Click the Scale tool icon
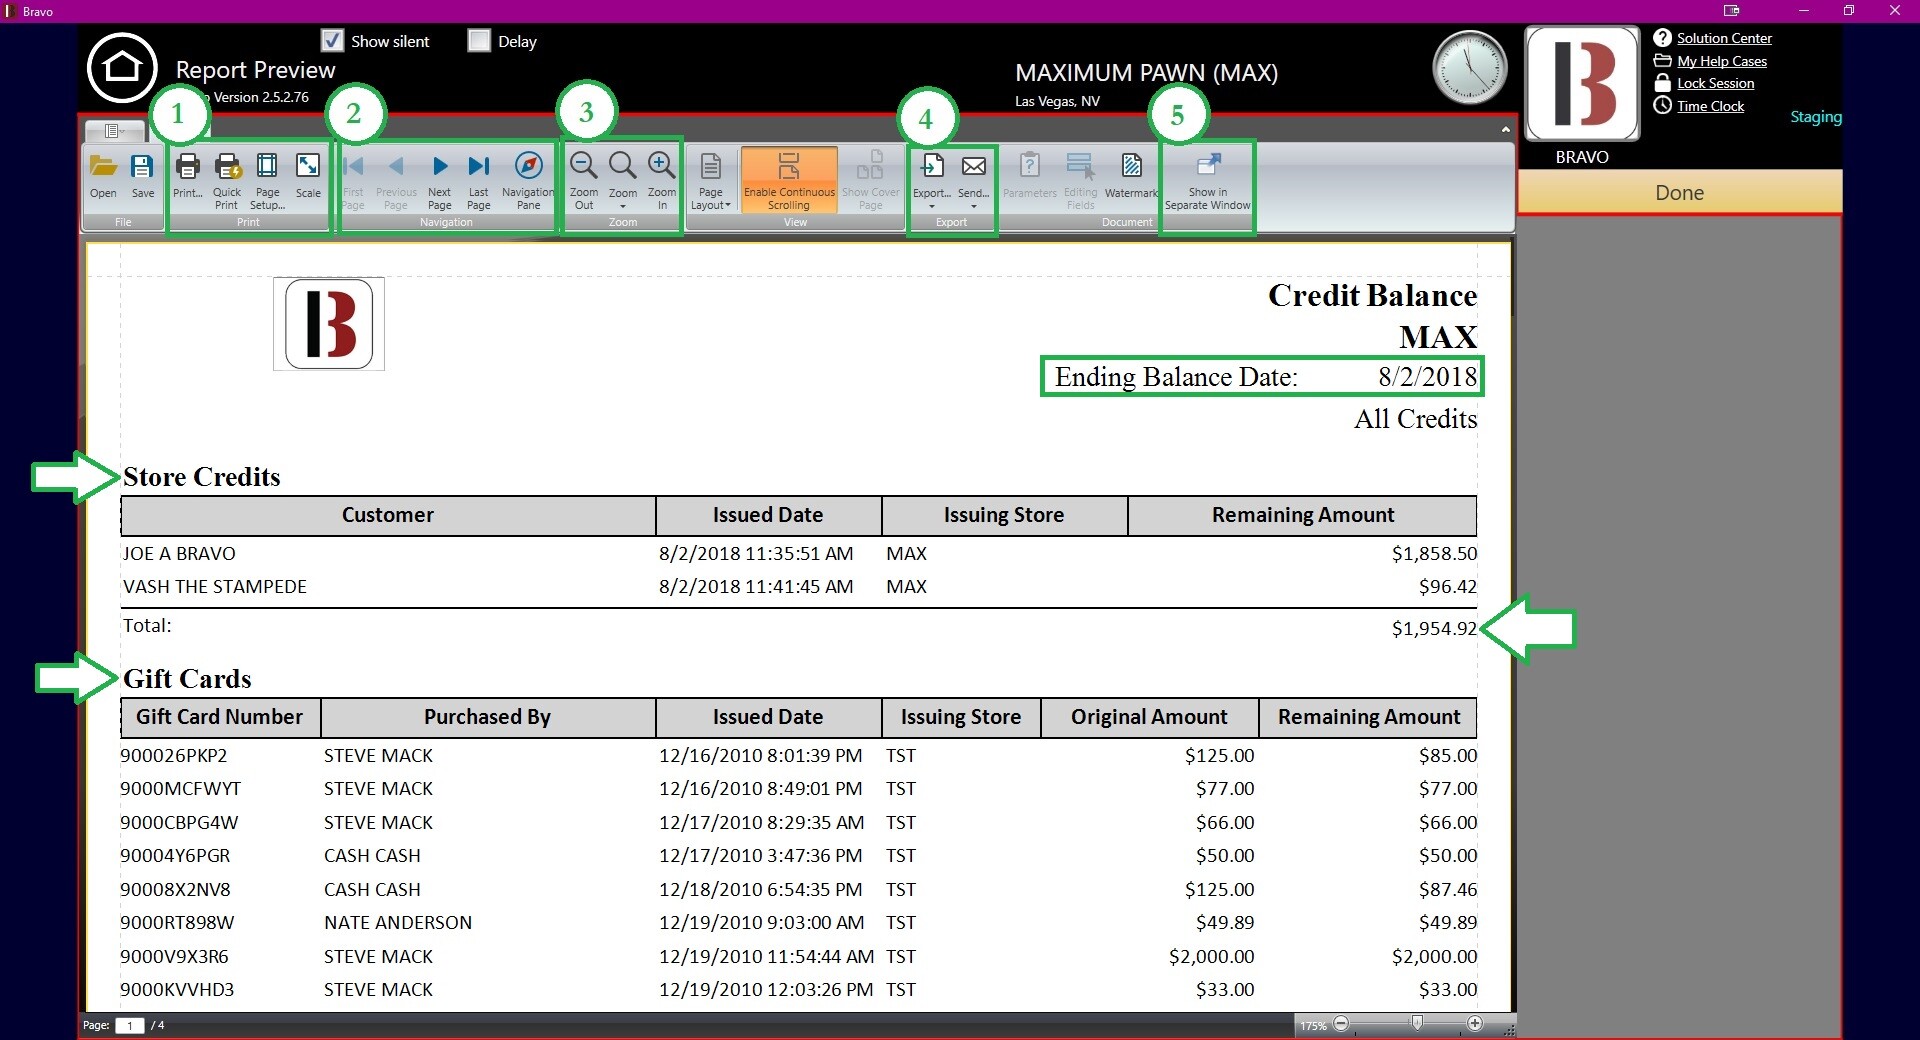The height and width of the screenshot is (1040, 1920). pyautogui.click(x=308, y=176)
